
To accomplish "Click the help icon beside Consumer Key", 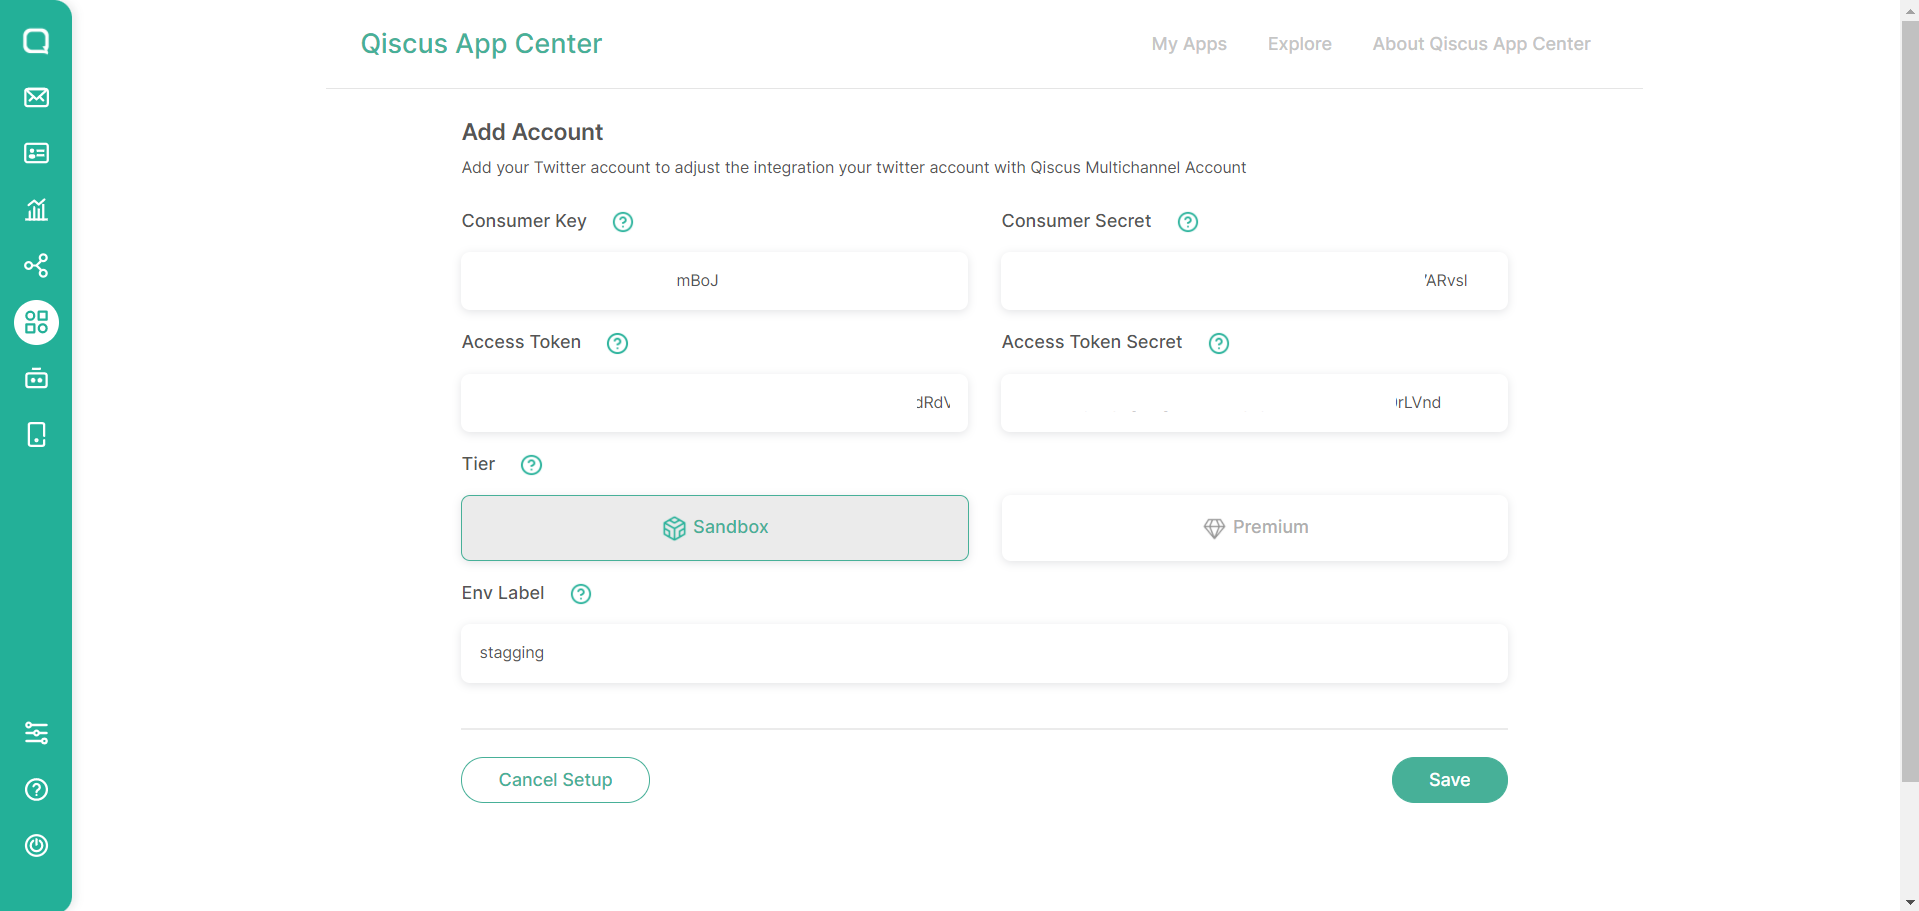I will click(622, 222).
